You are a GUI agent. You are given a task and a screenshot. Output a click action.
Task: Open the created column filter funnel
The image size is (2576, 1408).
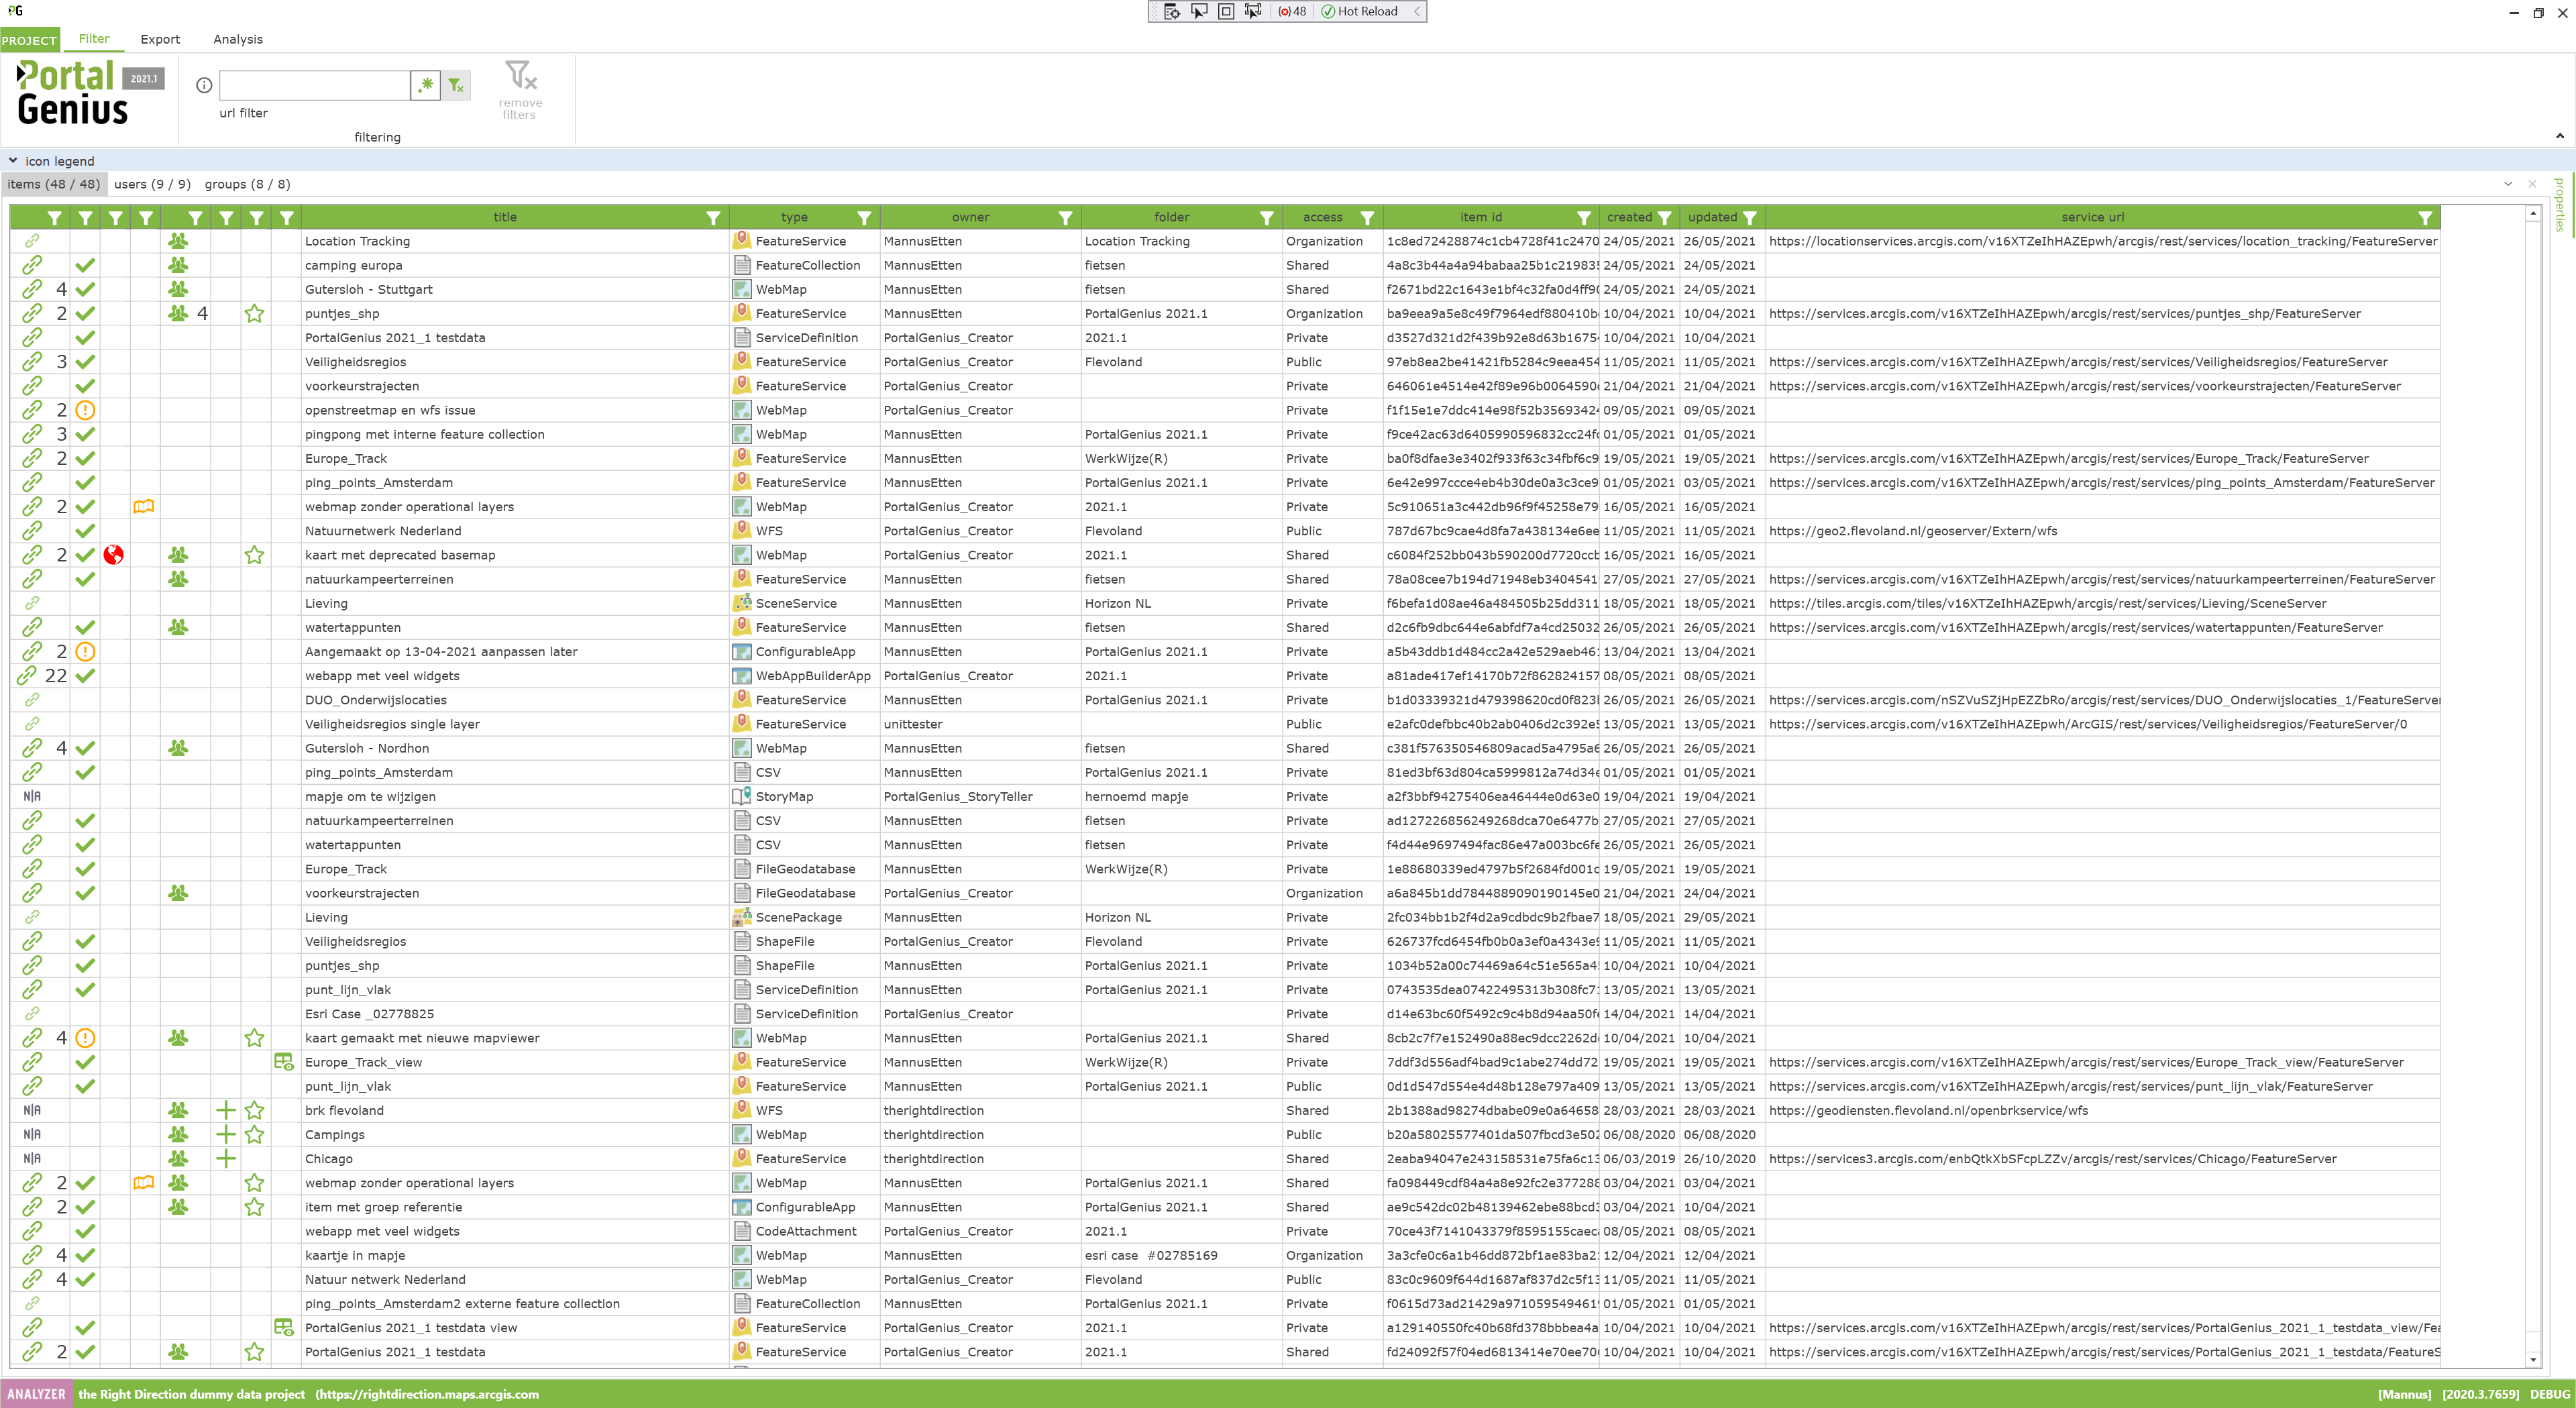click(1664, 217)
